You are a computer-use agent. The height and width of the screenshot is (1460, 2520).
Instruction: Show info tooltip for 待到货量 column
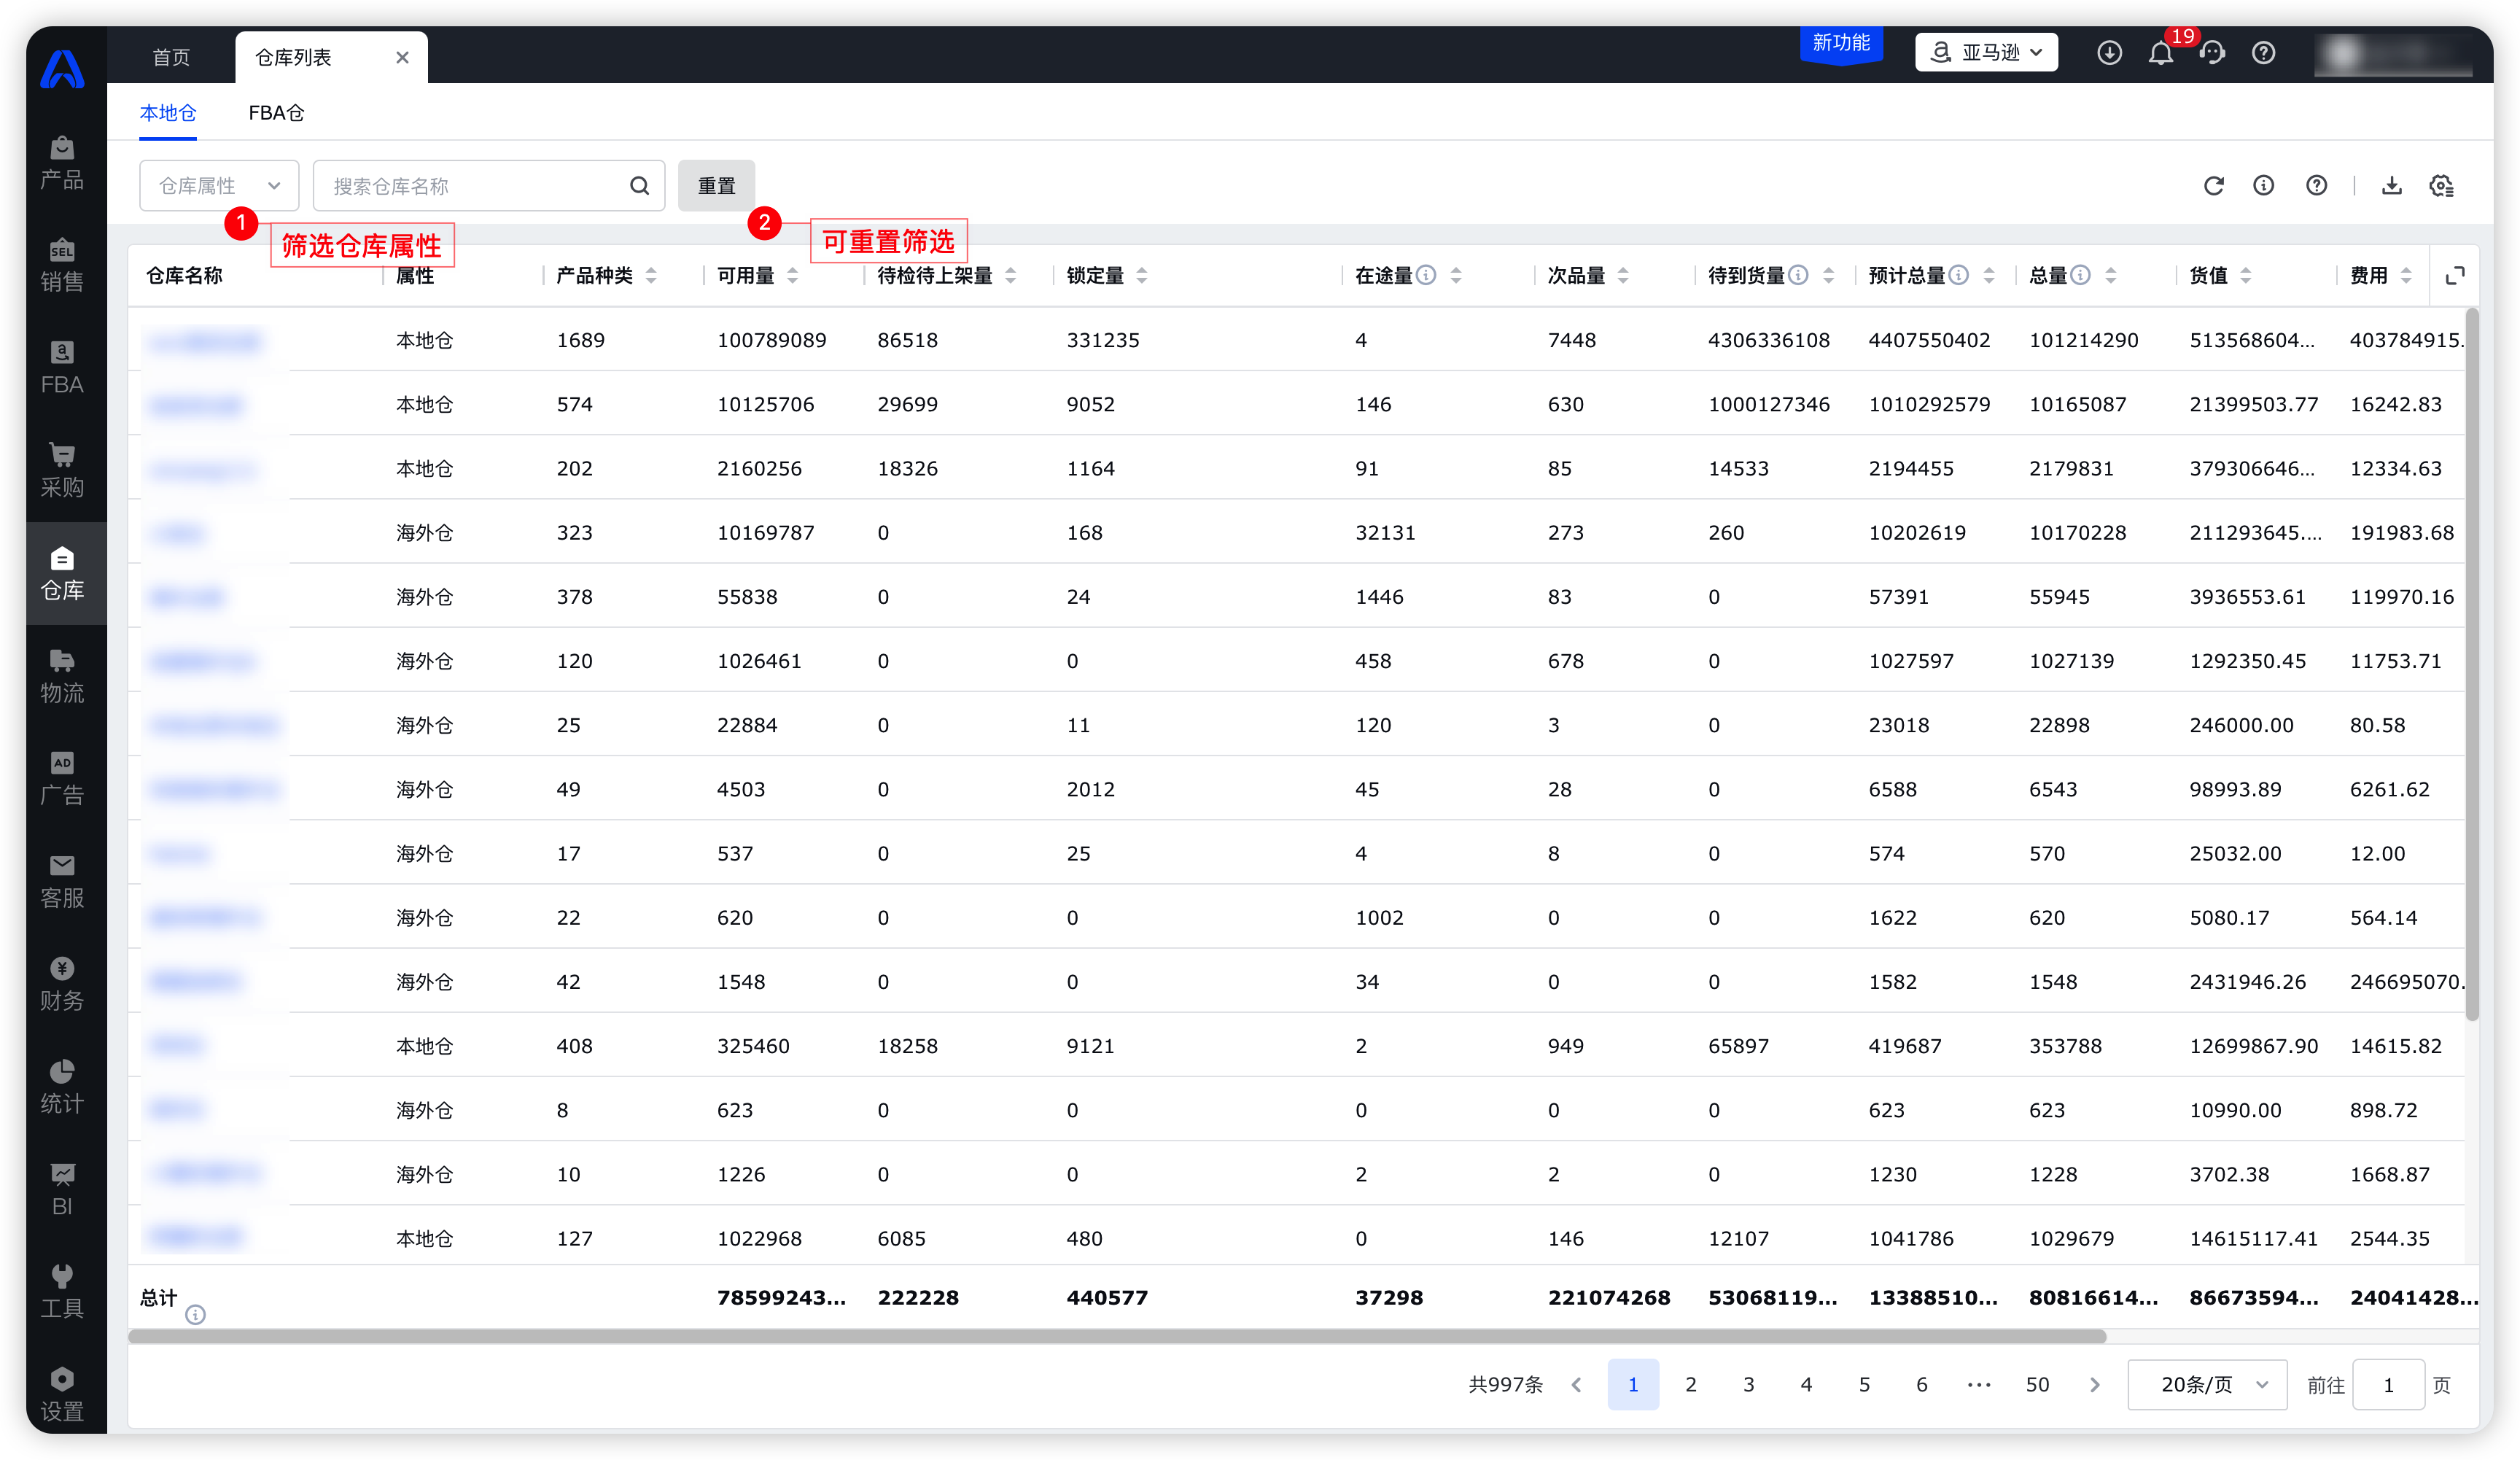[1798, 275]
